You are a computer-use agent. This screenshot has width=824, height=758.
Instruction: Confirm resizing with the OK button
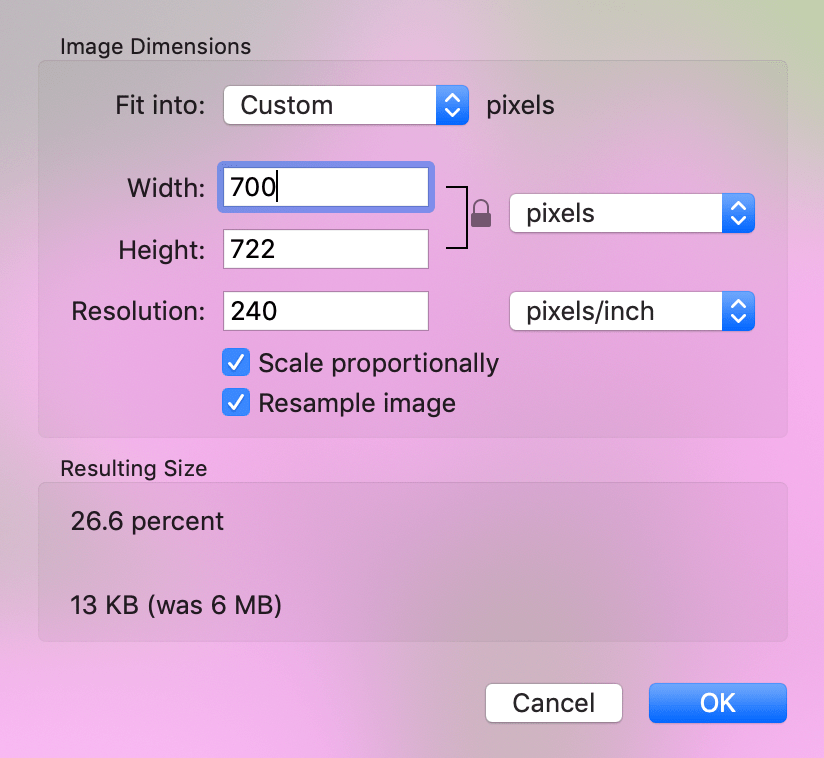[718, 703]
